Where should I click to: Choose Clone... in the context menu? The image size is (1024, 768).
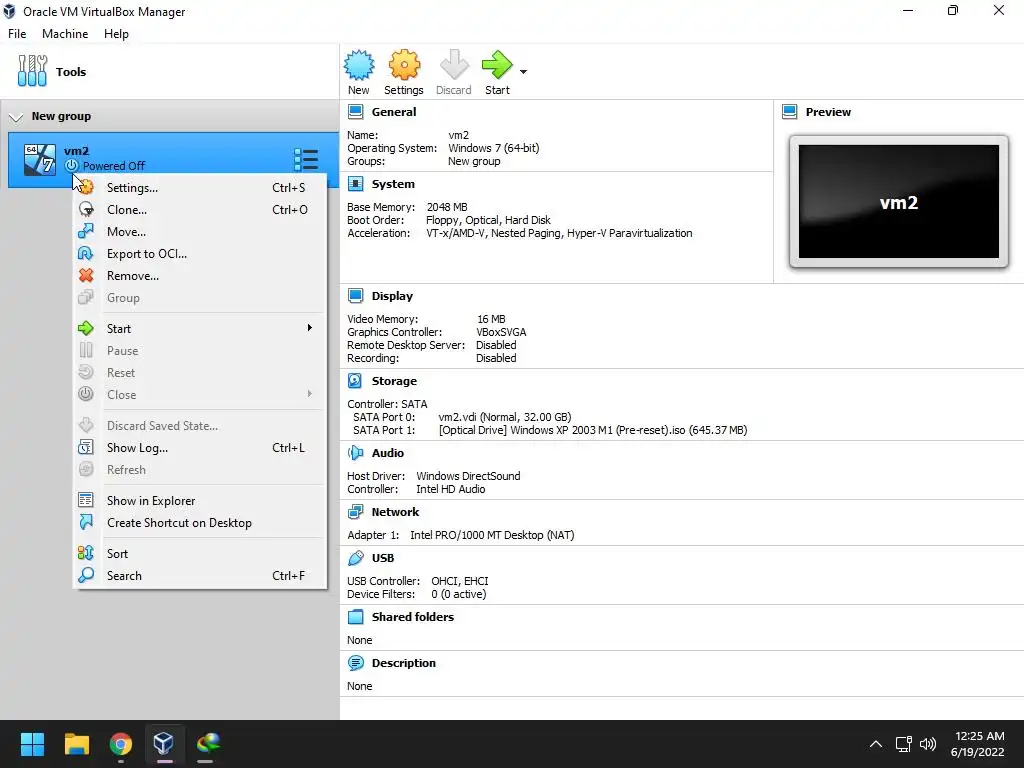200,210
